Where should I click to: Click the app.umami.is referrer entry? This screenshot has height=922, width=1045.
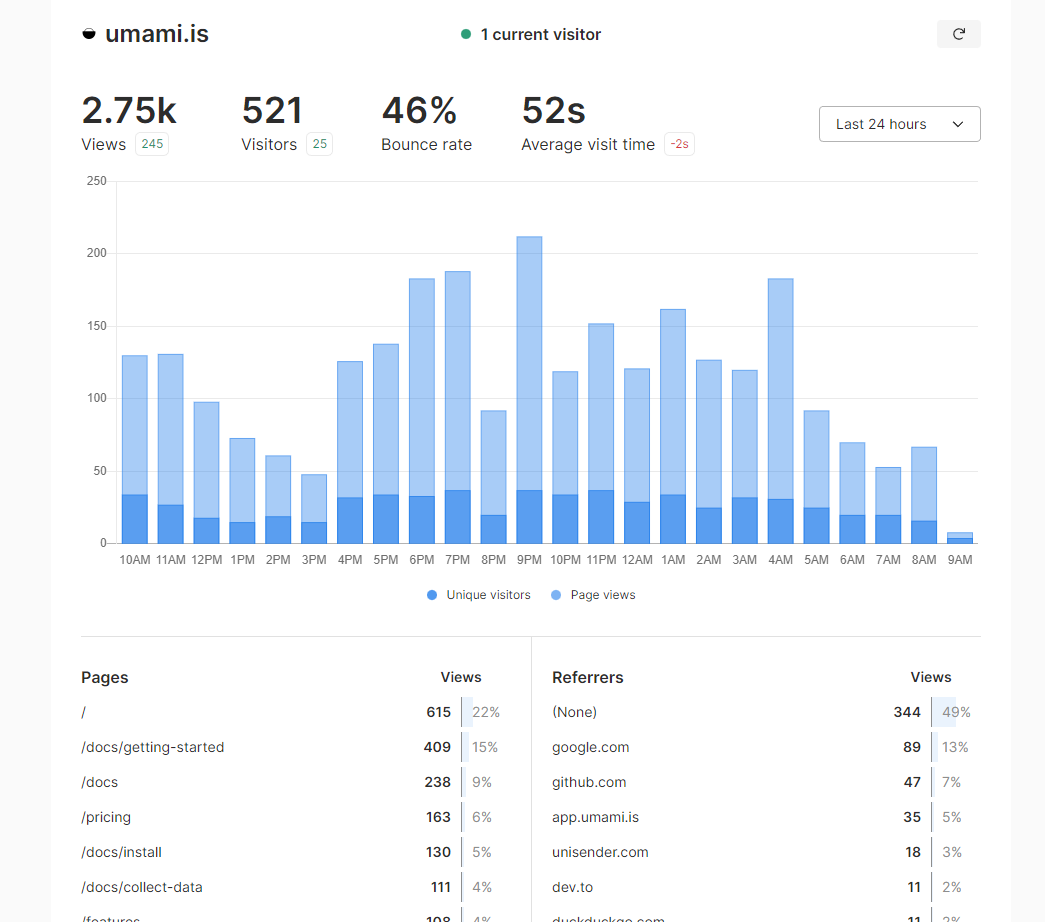595,817
